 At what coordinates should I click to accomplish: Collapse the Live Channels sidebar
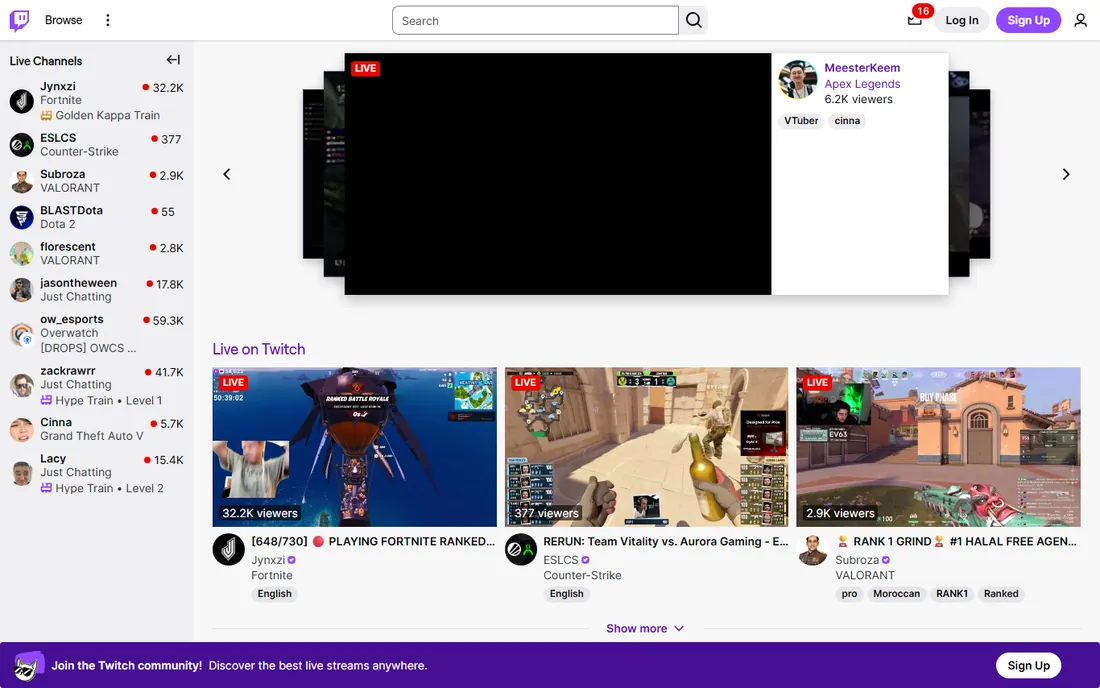[173, 60]
